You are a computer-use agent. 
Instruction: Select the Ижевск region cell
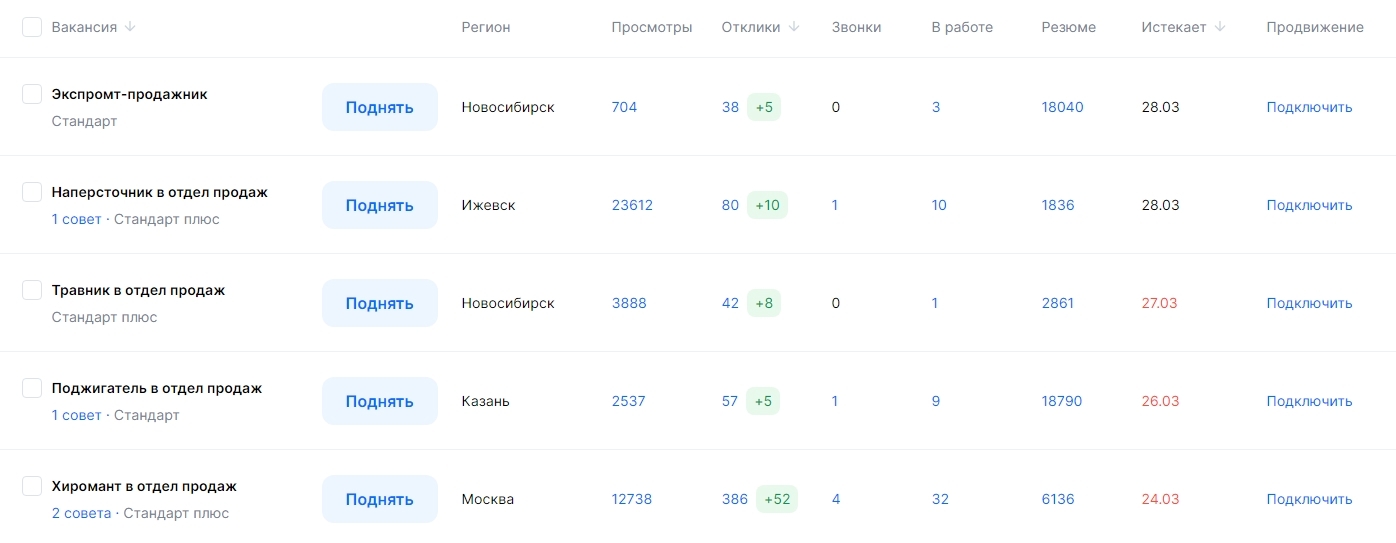pyautogui.click(x=488, y=205)
